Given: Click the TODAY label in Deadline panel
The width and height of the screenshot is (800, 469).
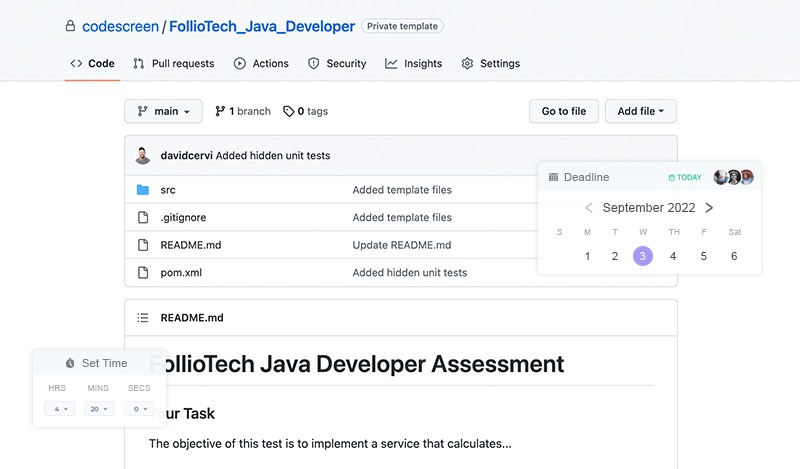Looking at the screenshot, I should pyautogui.click(x=685, y=177).
